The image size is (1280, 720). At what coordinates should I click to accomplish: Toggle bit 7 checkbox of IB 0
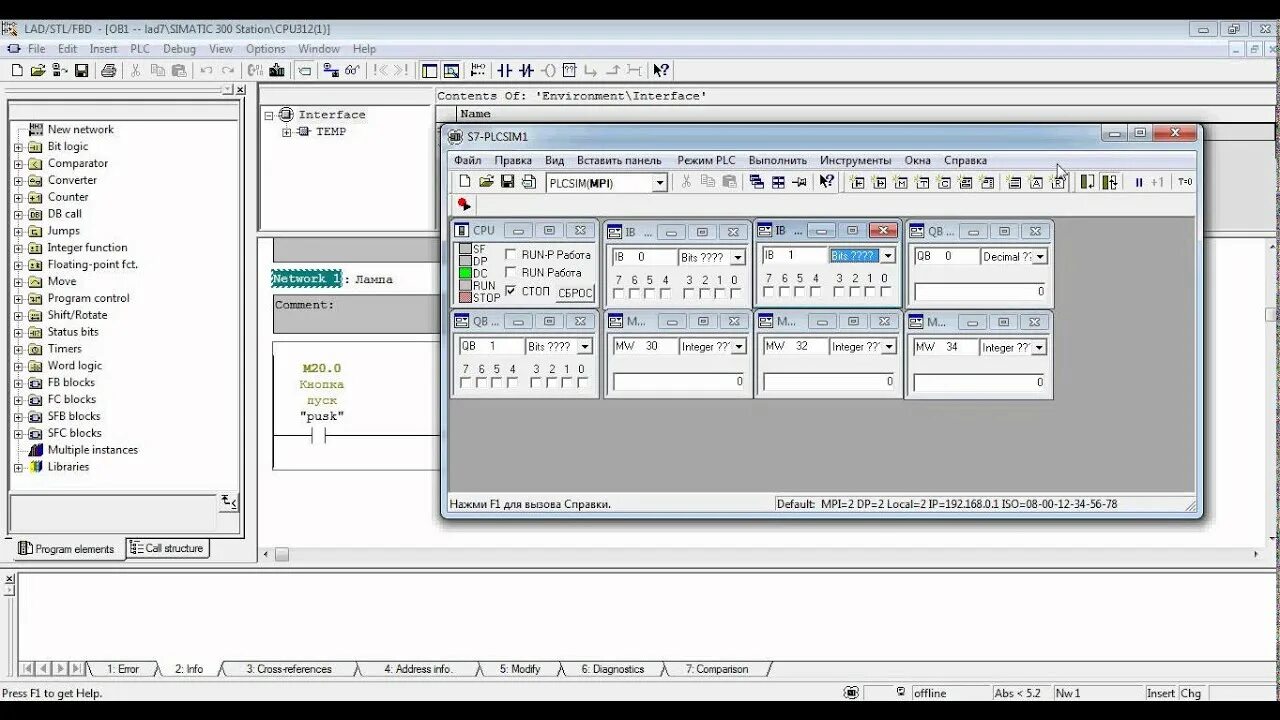click(618, 294)
